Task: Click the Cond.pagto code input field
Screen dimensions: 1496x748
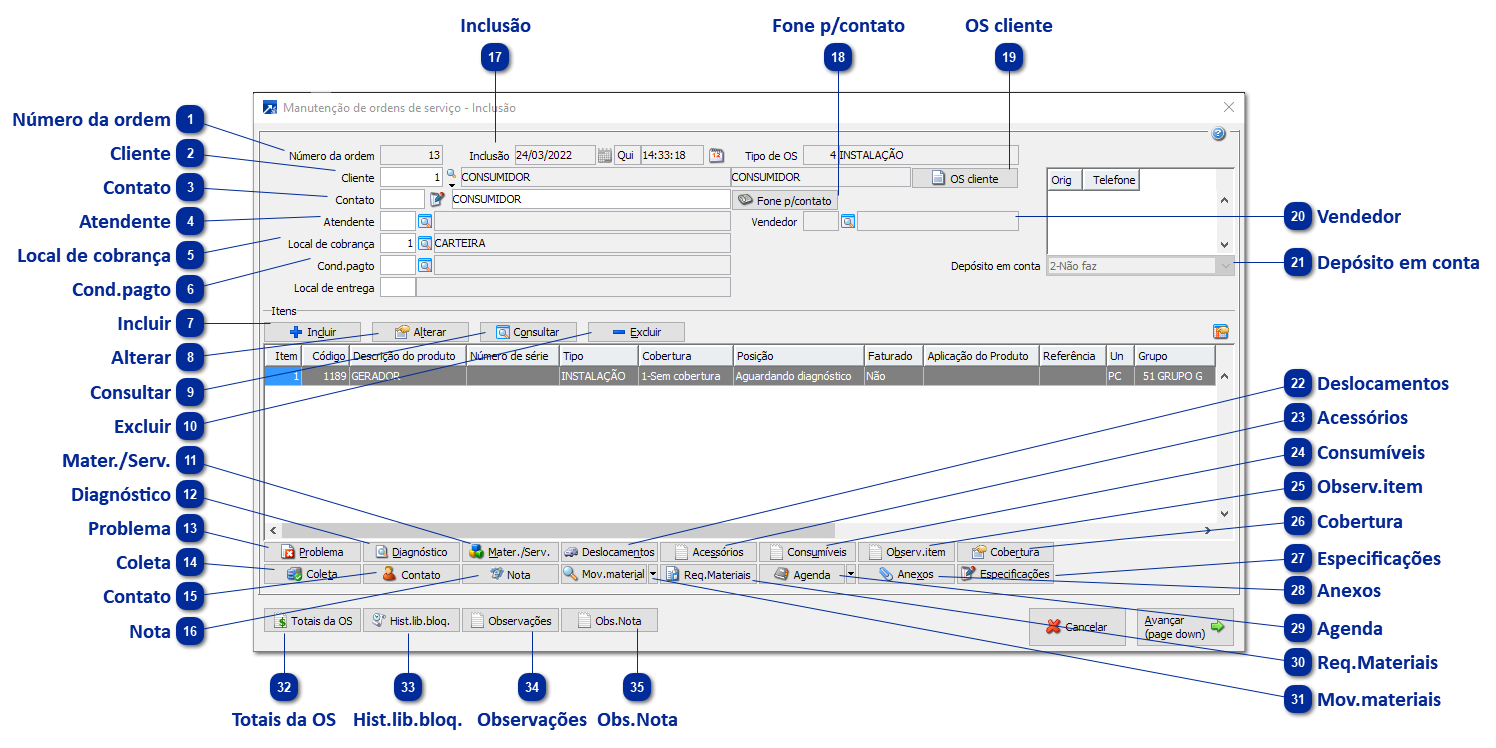Action: click(398, 265)
